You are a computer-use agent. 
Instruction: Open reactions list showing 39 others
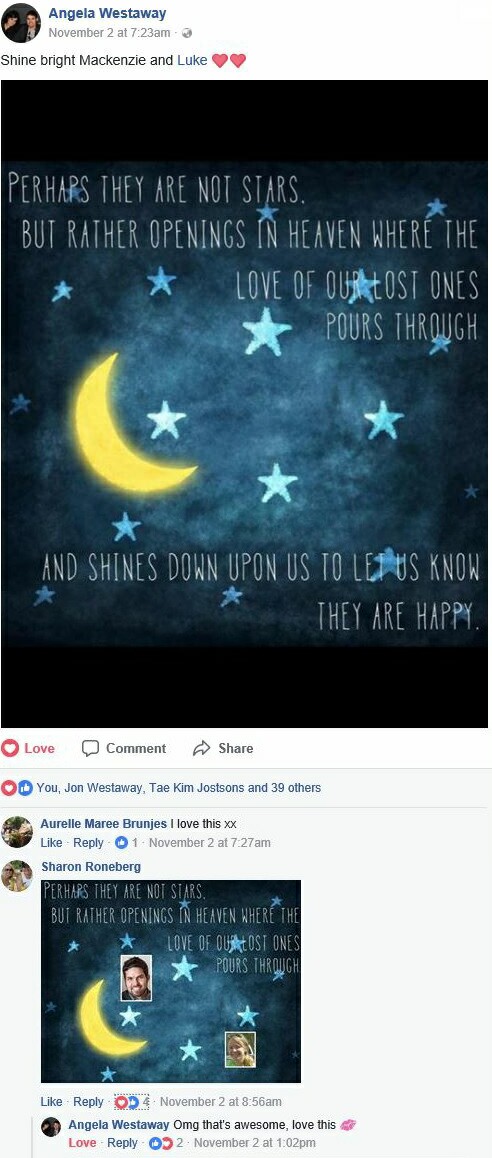click(179, 787)
